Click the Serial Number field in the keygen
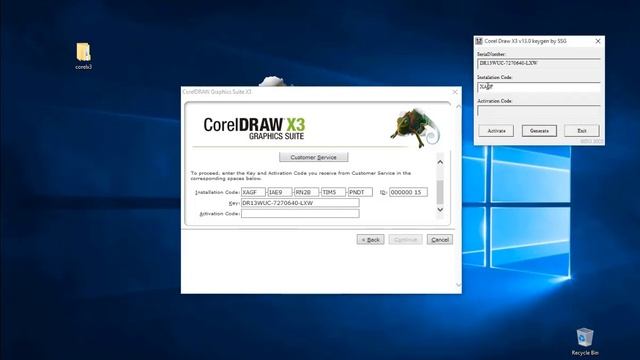Screen dimensions: 640x360 click(539, 63)
